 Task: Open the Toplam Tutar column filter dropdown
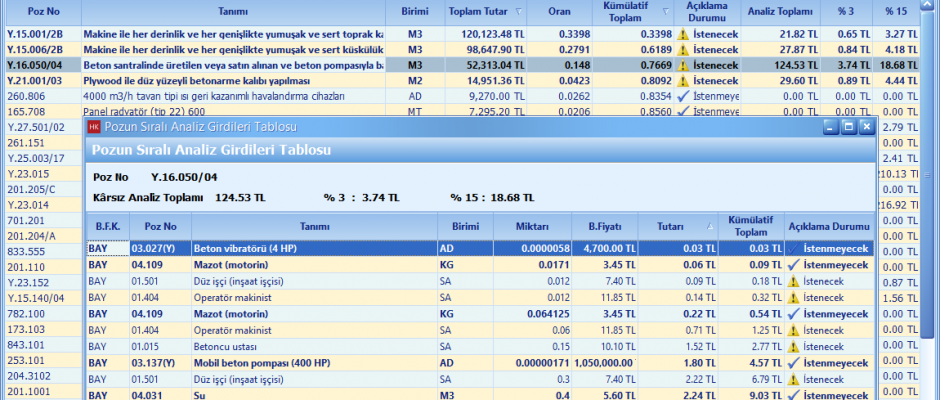517,12
